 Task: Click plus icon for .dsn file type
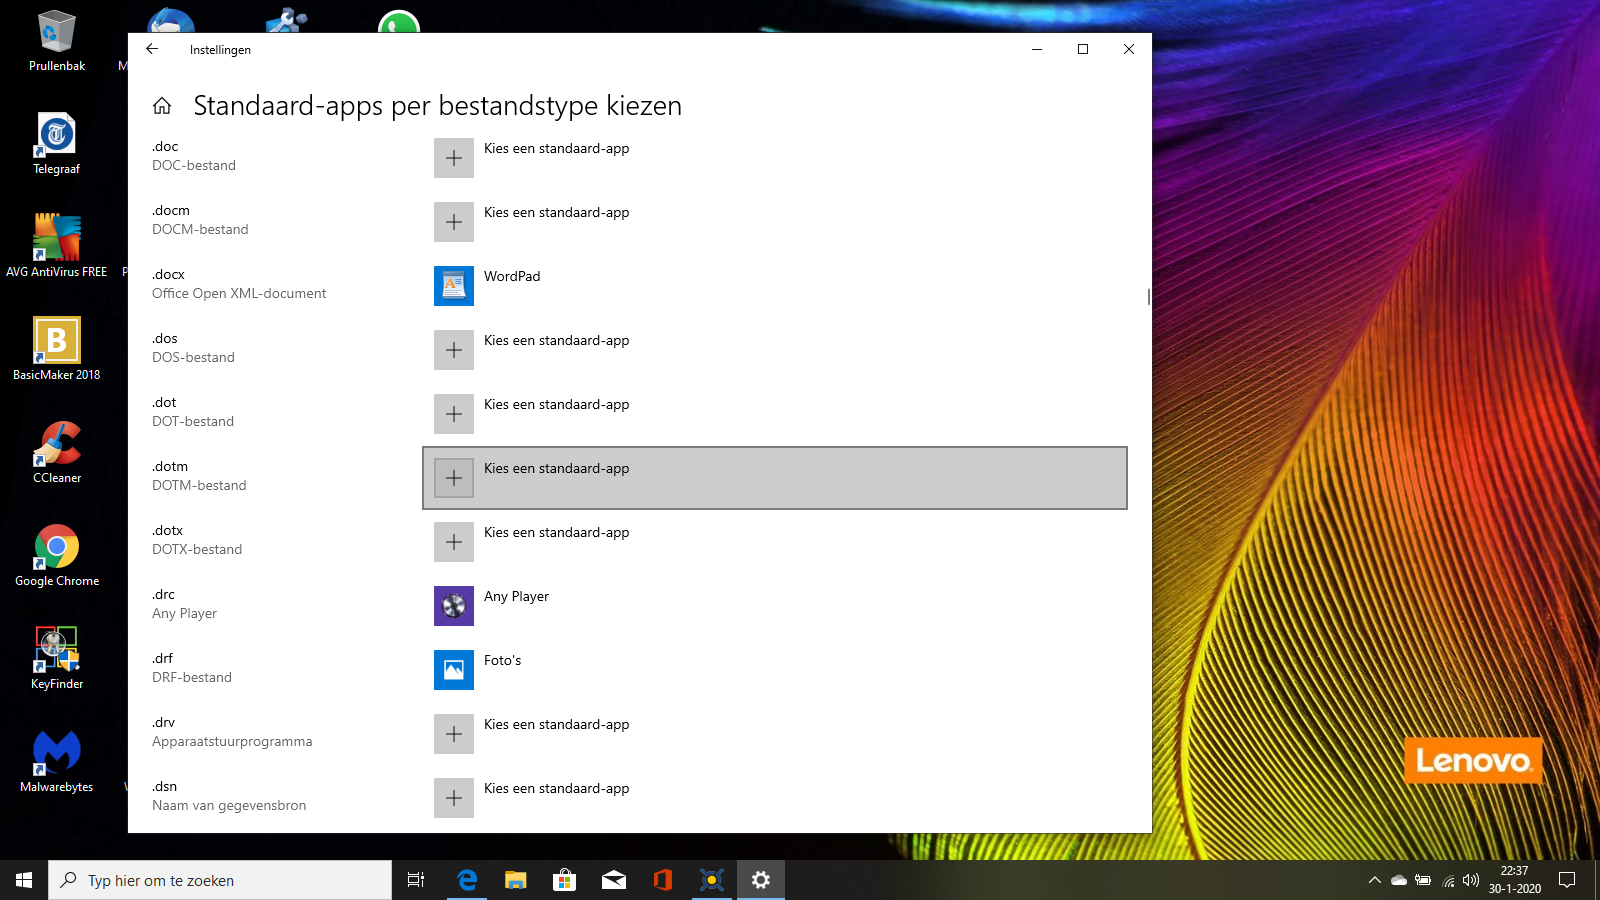tap(453, 798)
